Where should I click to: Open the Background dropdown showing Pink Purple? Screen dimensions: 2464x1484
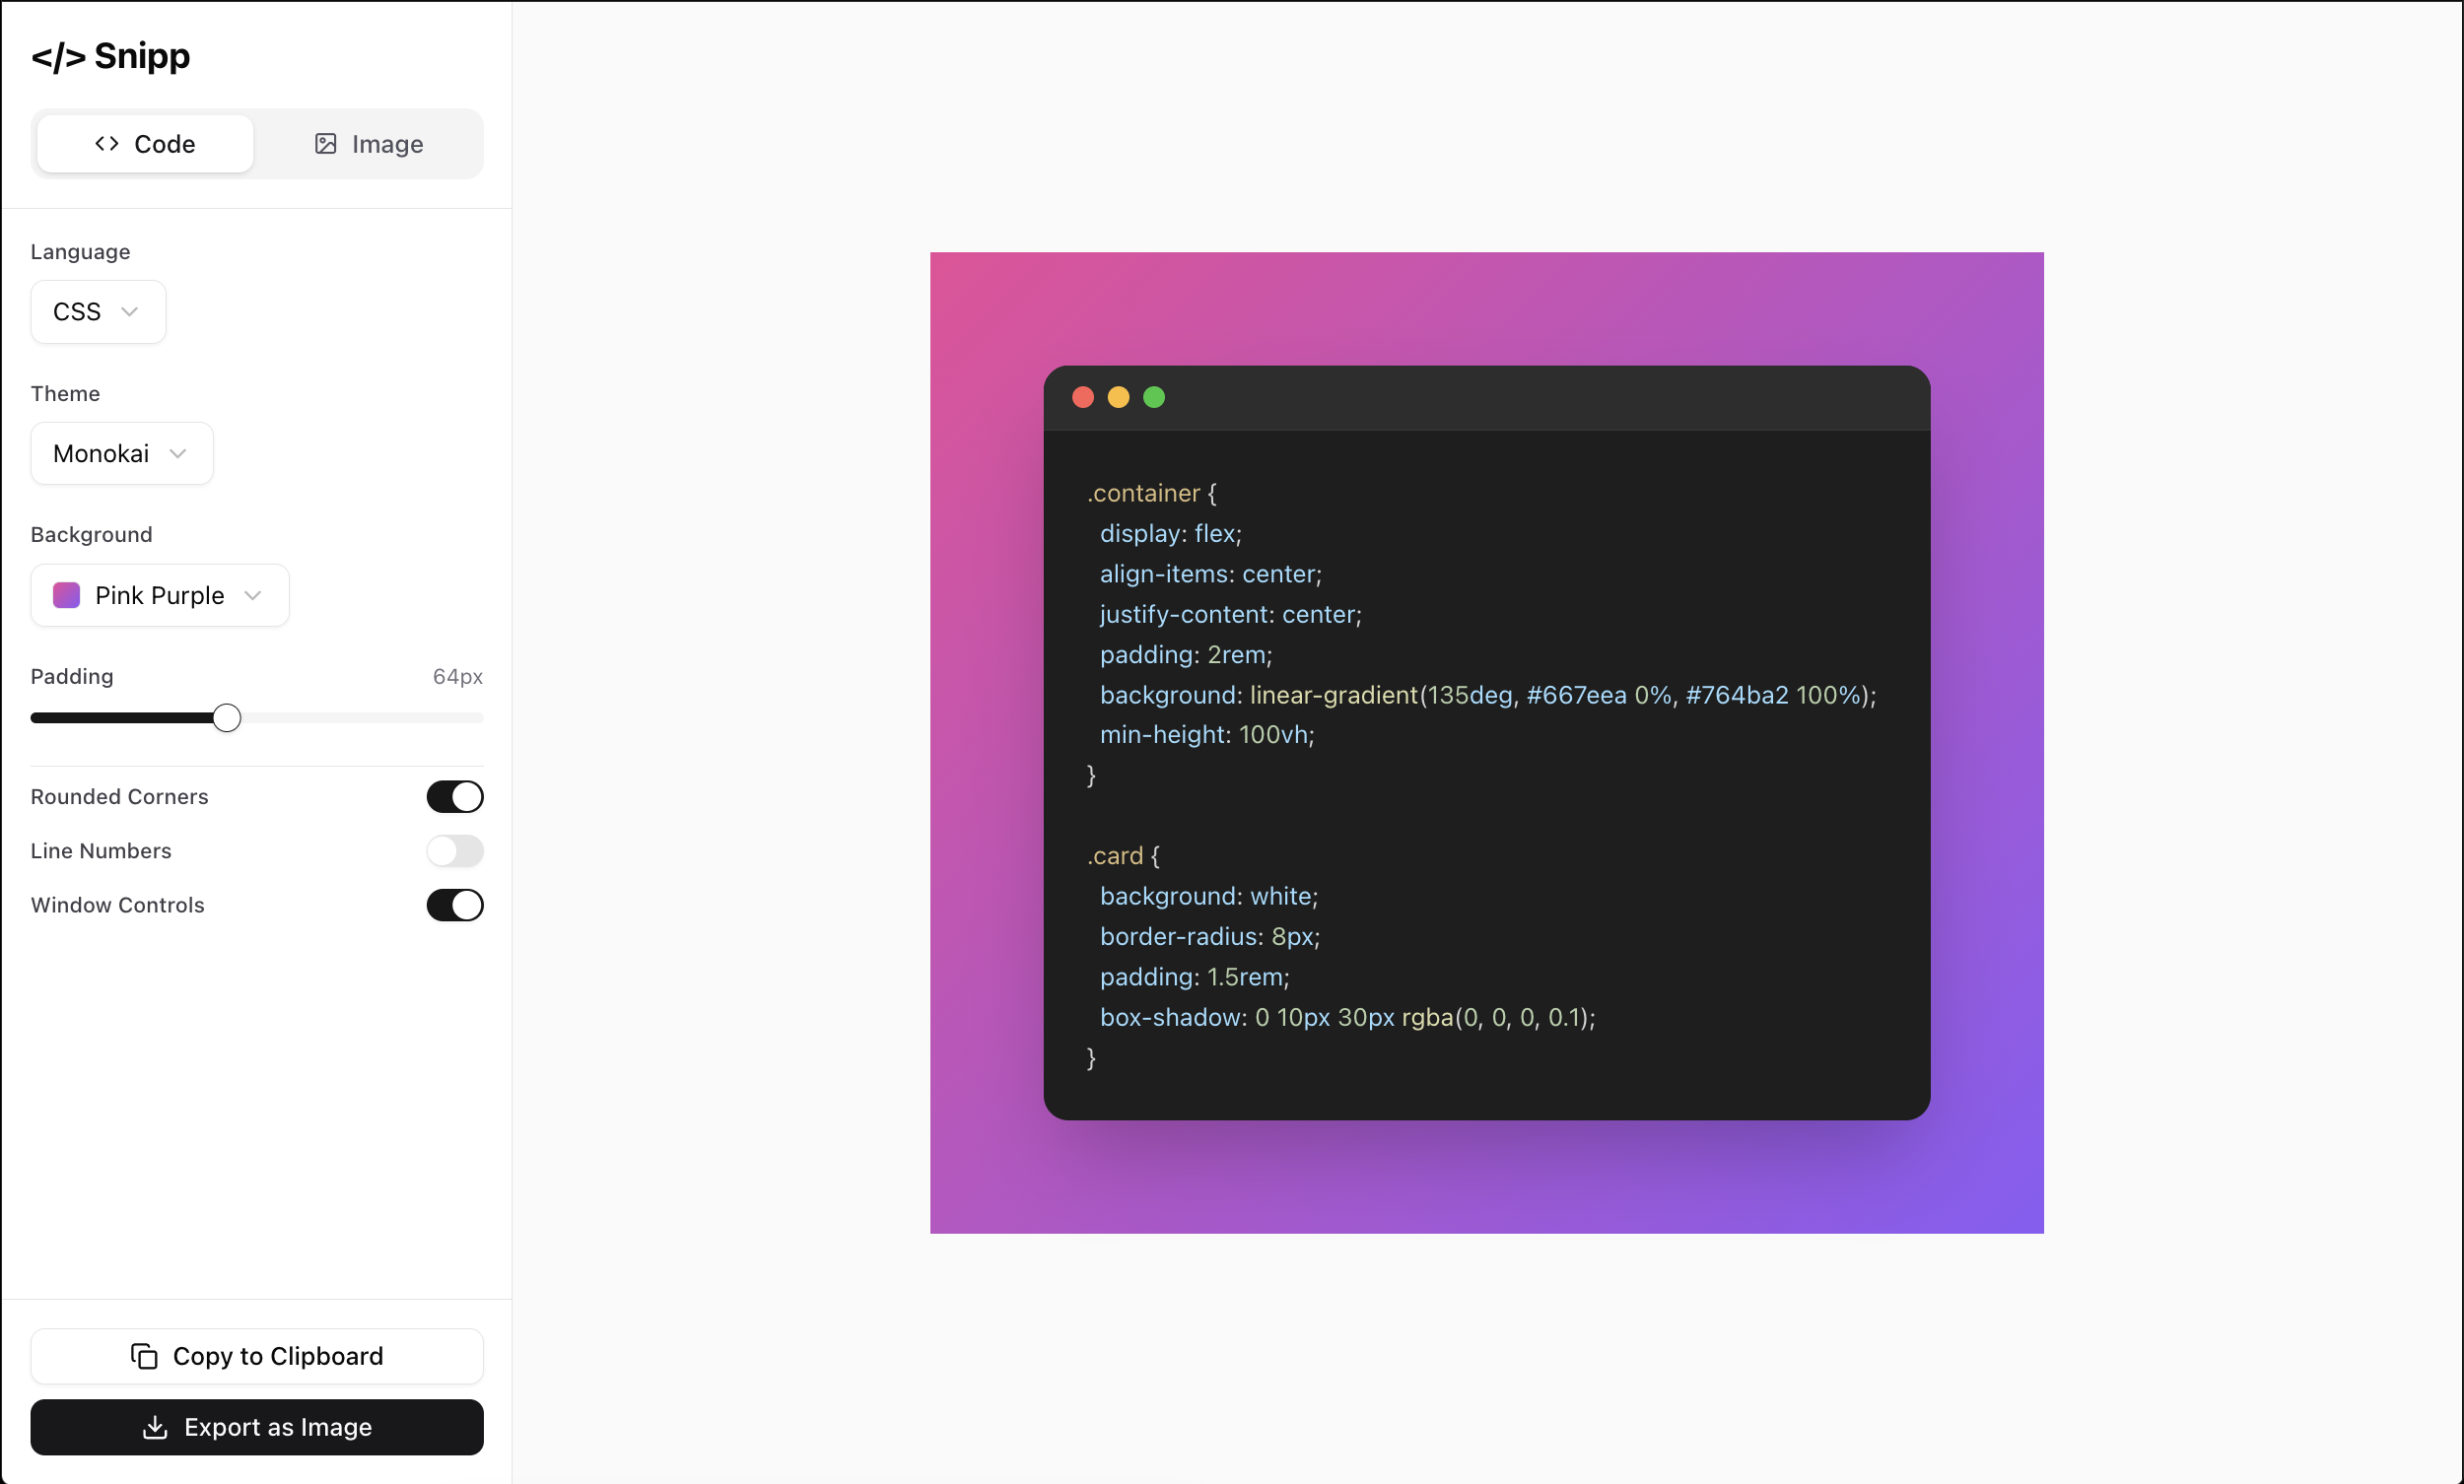[159, 595]
